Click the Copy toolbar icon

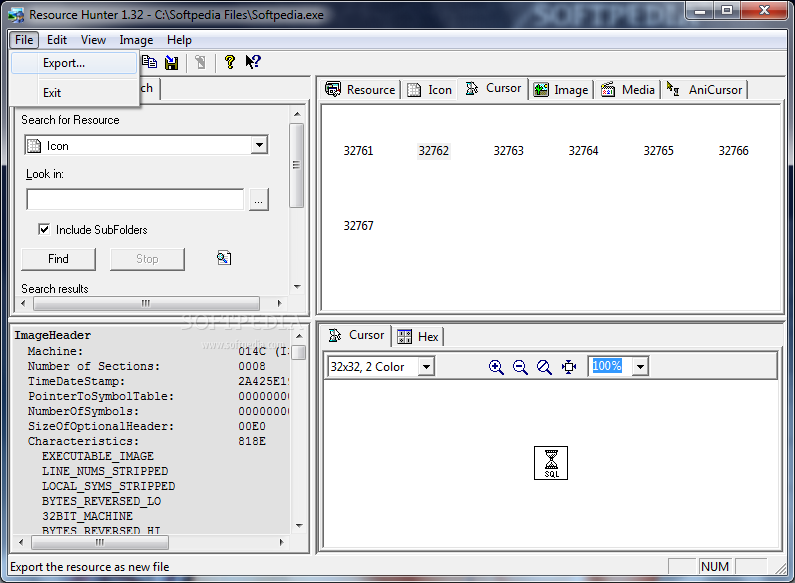pos(150,62)
